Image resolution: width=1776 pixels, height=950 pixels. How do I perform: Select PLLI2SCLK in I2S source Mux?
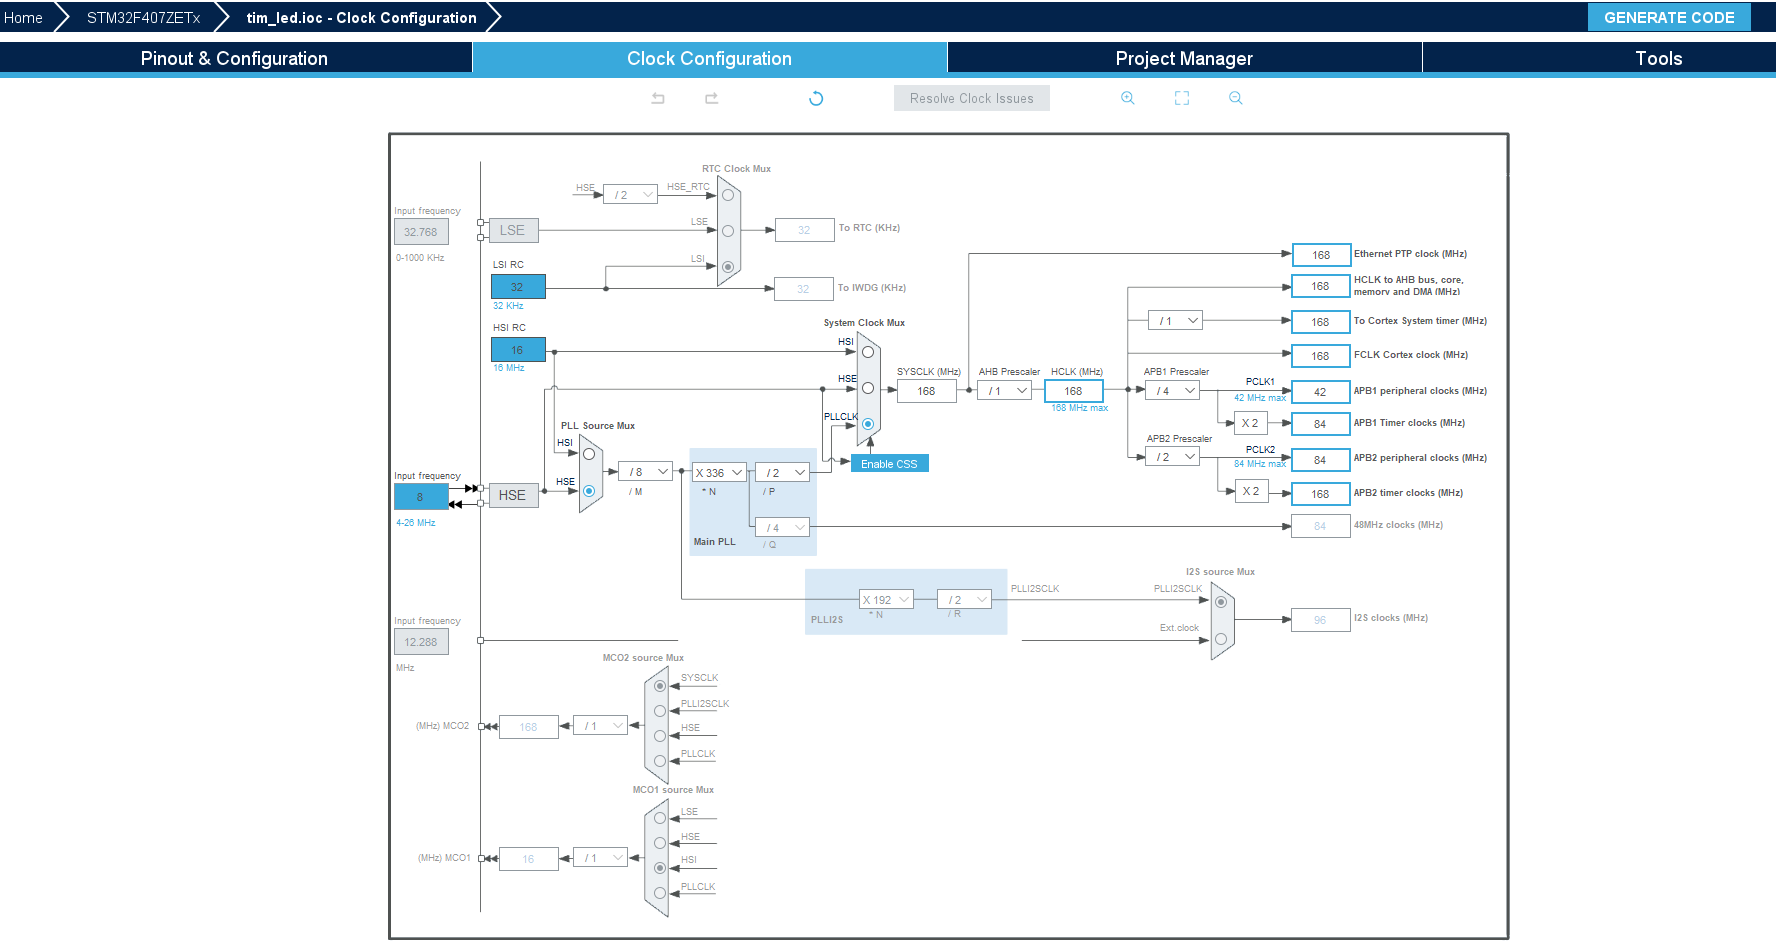1221,602
